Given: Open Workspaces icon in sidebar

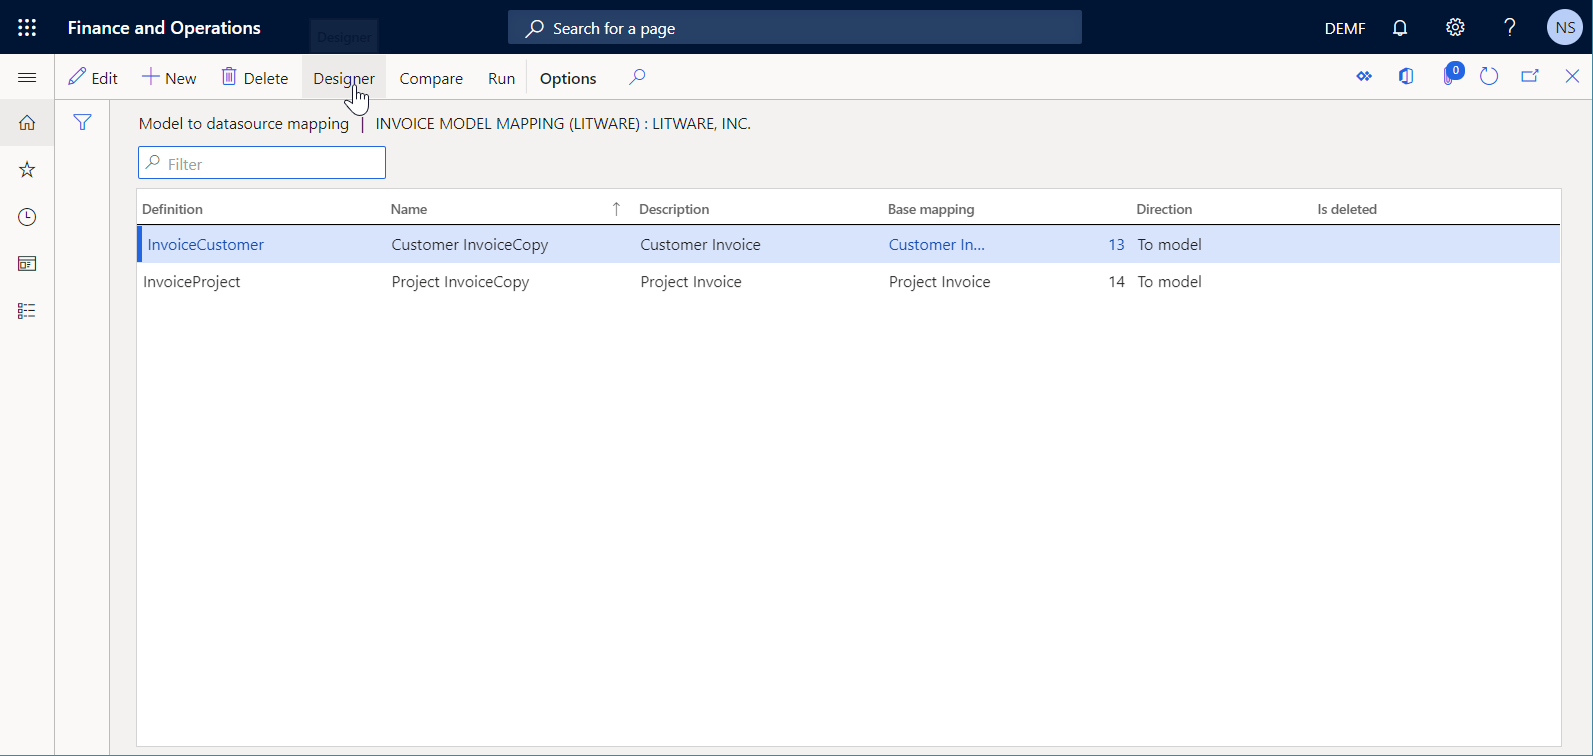Looking at the screenshot, I should (27, 264).
